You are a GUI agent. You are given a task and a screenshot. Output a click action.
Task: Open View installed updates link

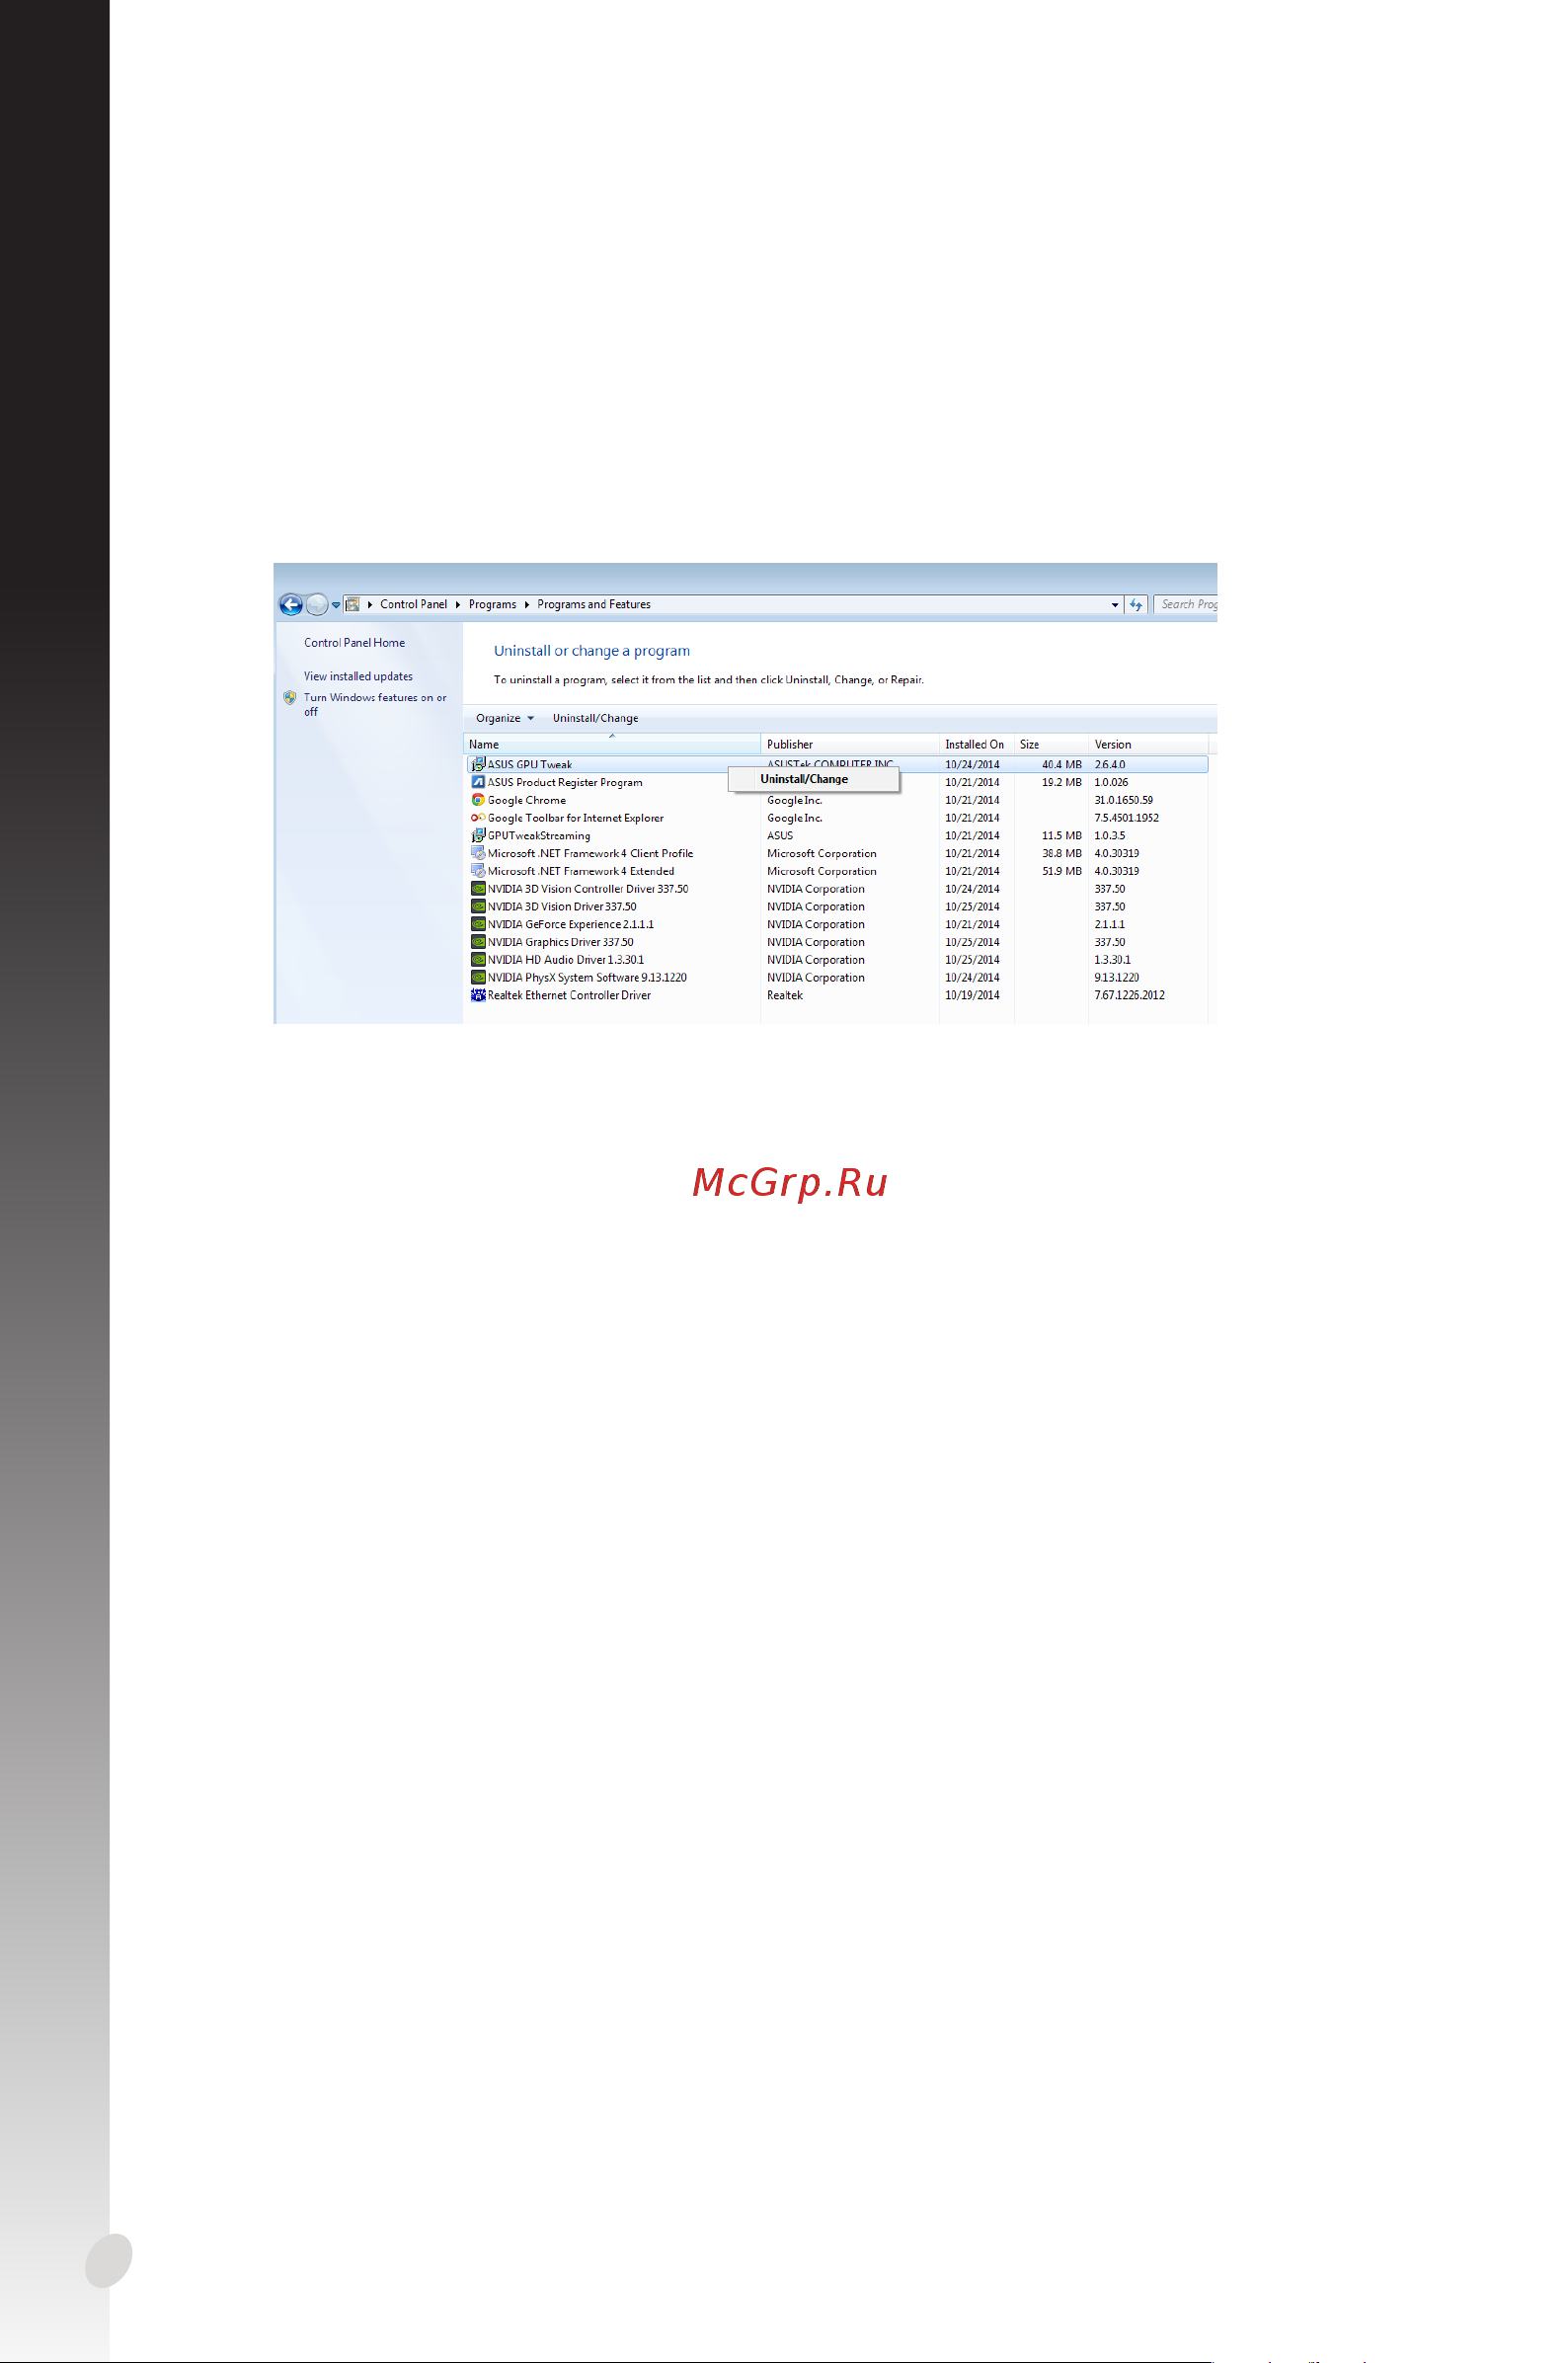click(x=358, y=677)
